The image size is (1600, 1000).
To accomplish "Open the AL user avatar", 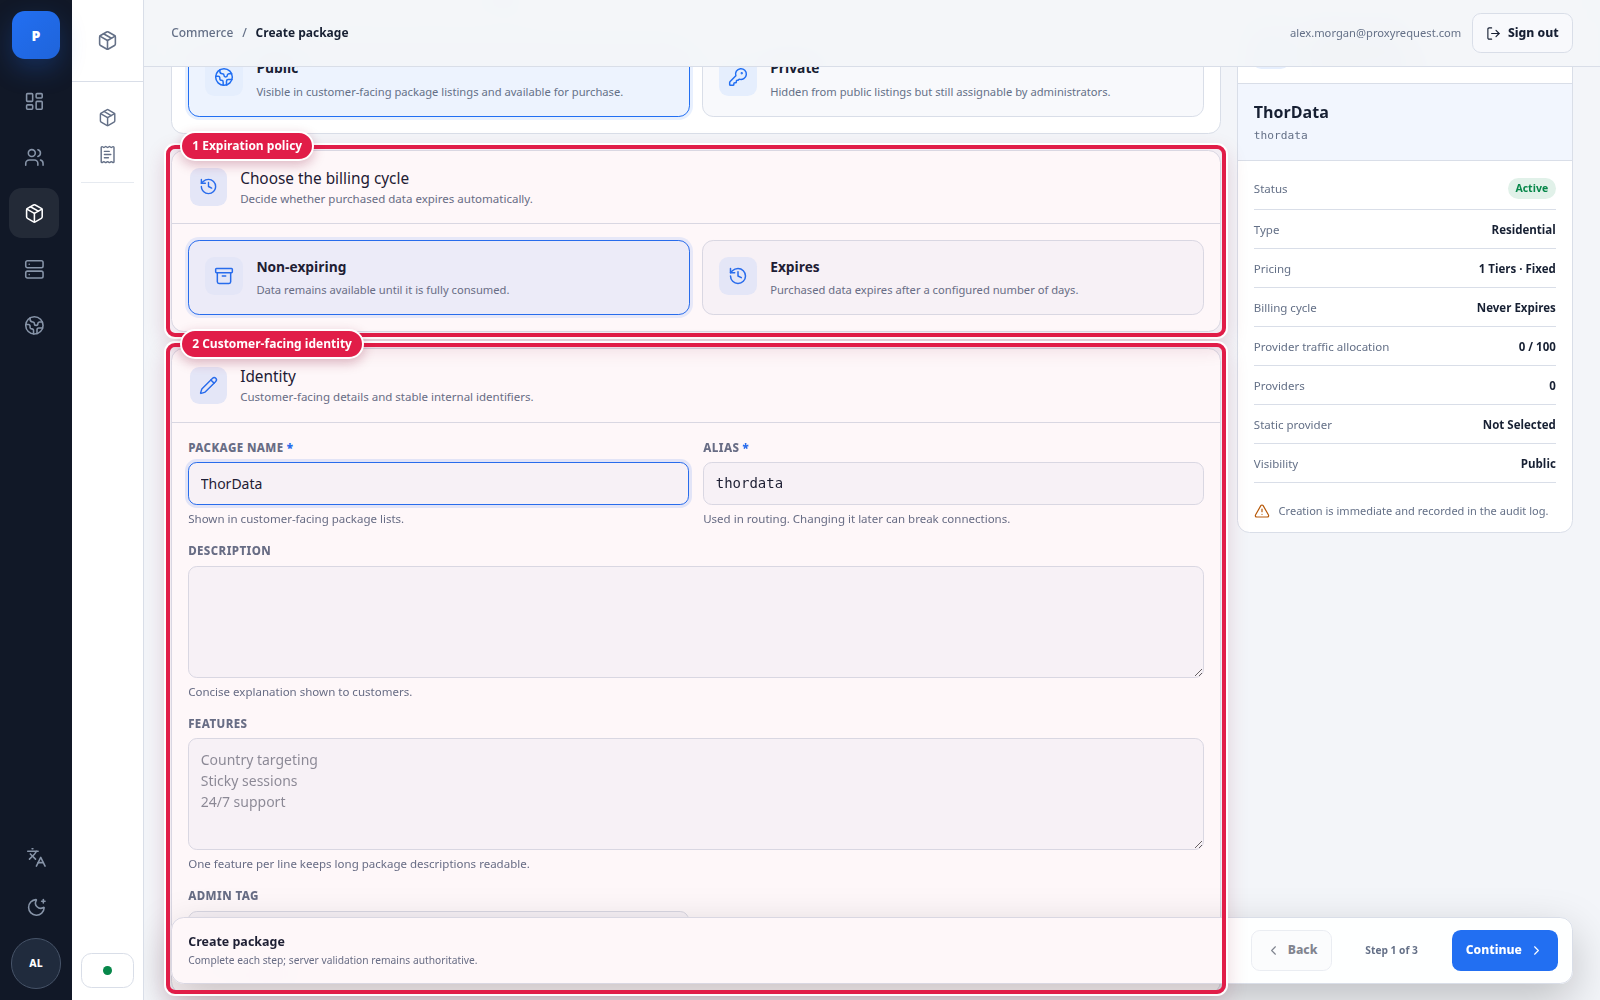I will pyautogui.click(x=36, y=963).
